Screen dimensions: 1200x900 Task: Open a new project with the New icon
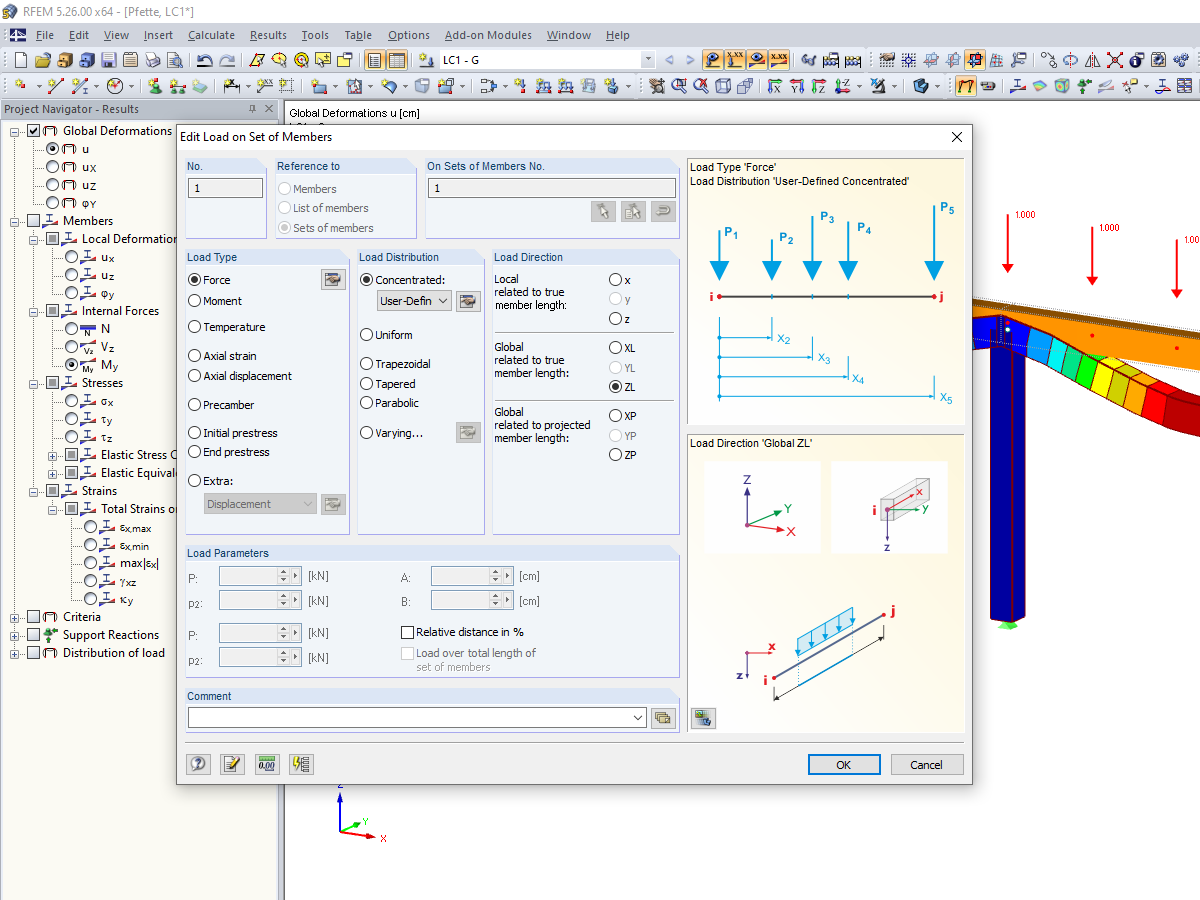tap(20, 59)
